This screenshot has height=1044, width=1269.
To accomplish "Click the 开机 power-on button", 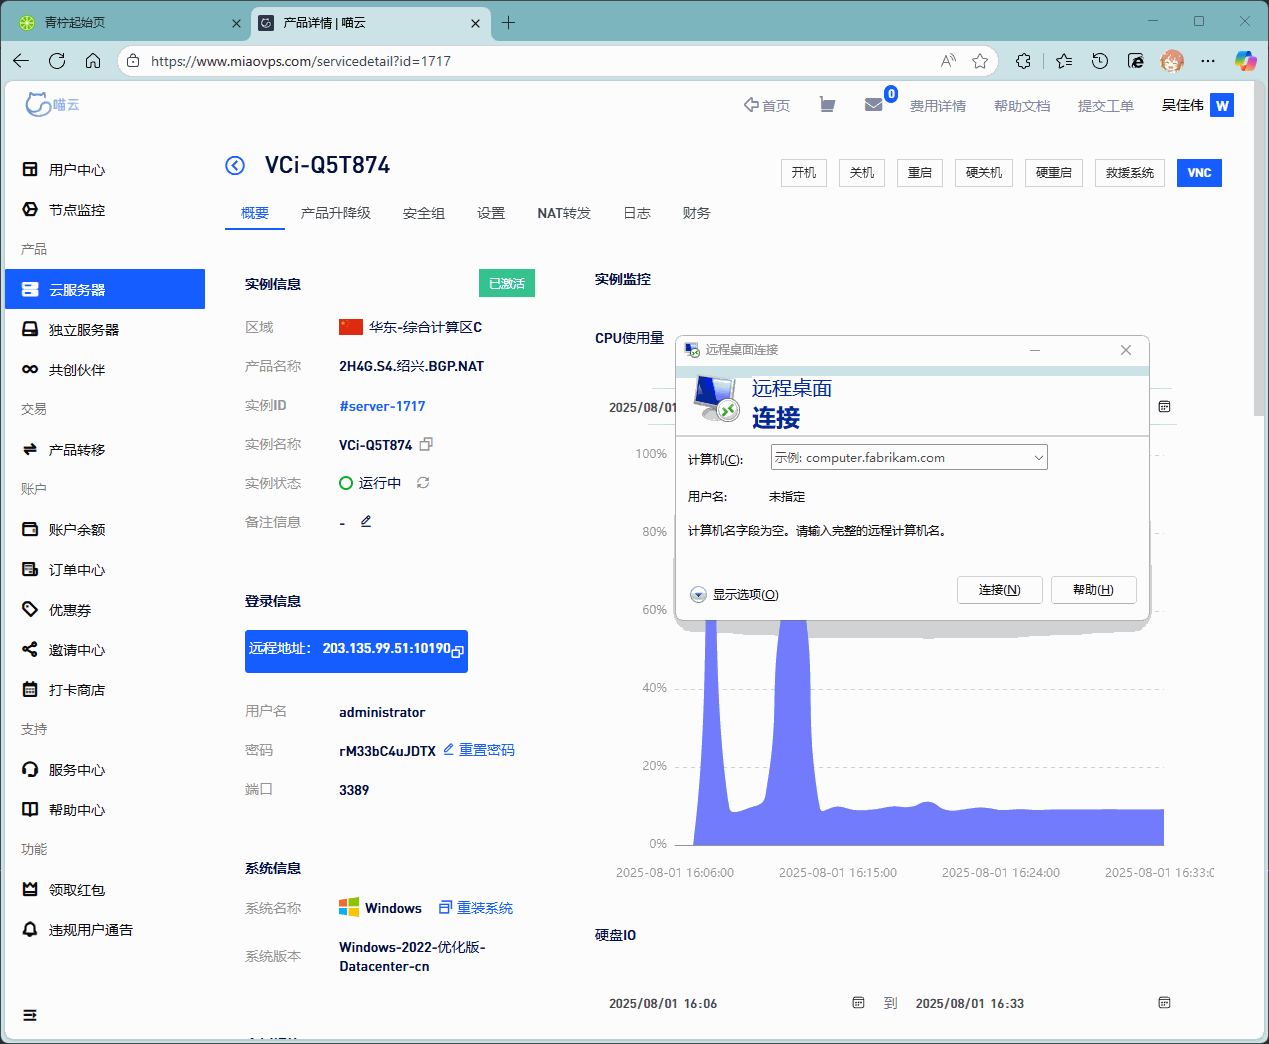I will [804, 173].
